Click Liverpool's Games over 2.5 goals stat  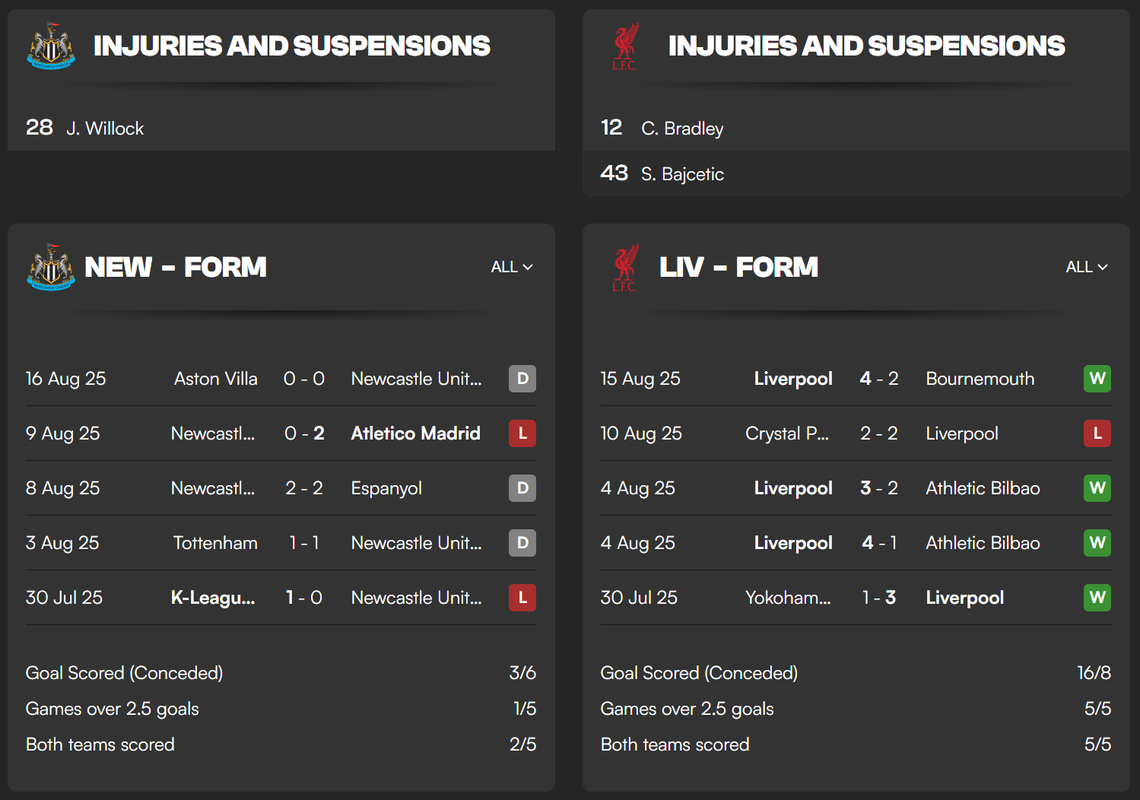[856, 708]
